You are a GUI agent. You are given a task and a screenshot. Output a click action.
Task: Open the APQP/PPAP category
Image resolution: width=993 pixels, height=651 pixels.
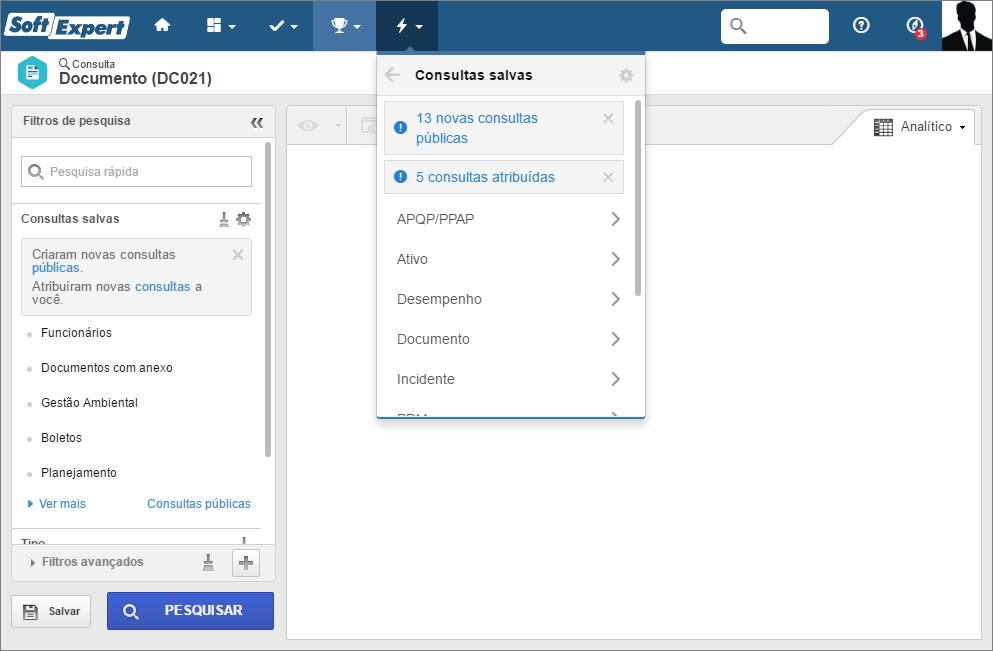(x=508, y=219)
